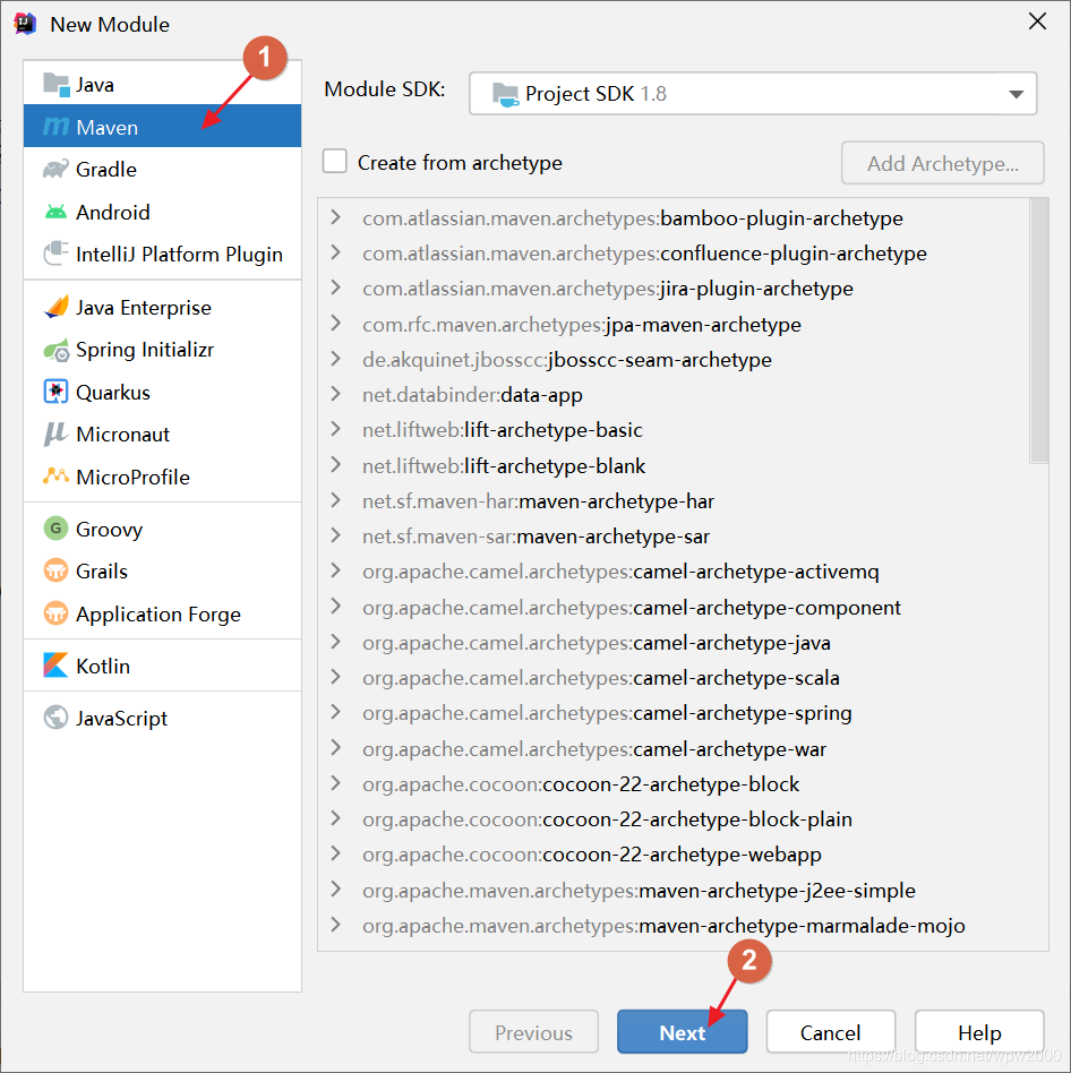
Task: Select Maven module type
Action: [x=162, y=127]
